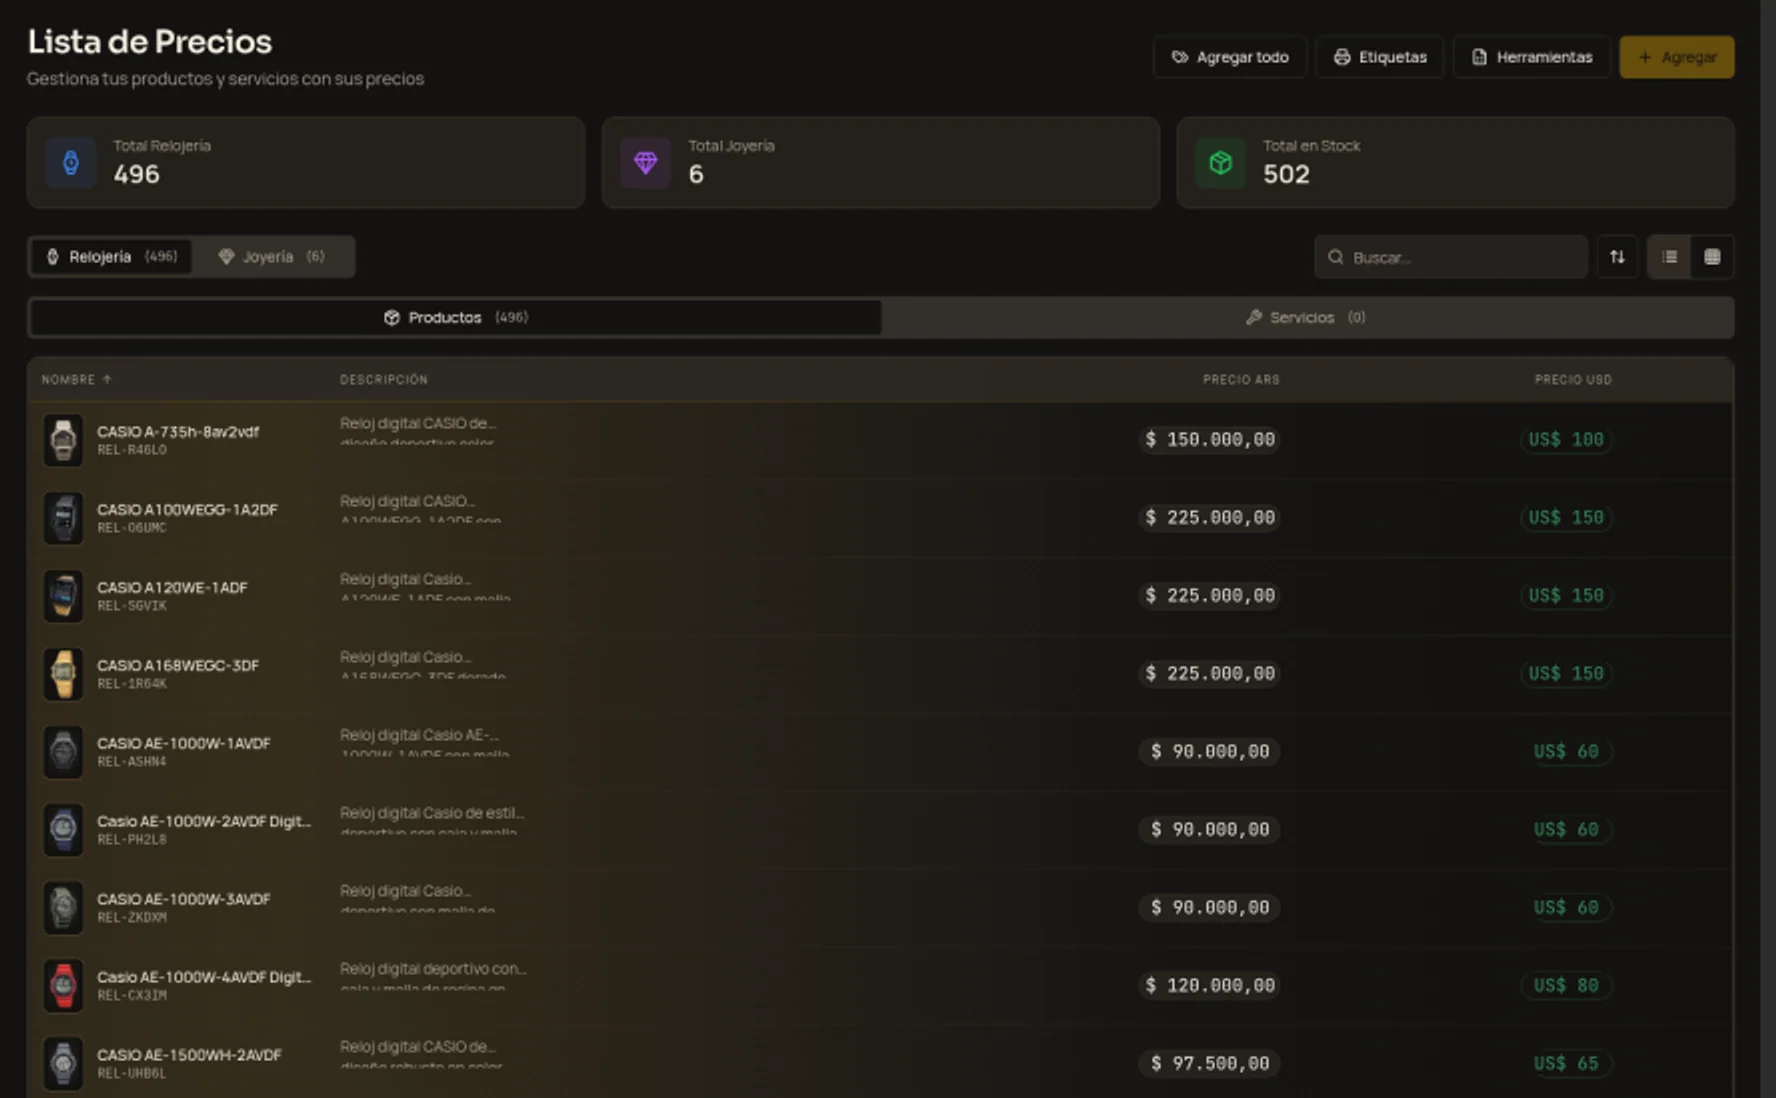Viewport: 1776px width, 1098px height.
Task: Open the Etiquetas print button
Action: [1380, 57]
